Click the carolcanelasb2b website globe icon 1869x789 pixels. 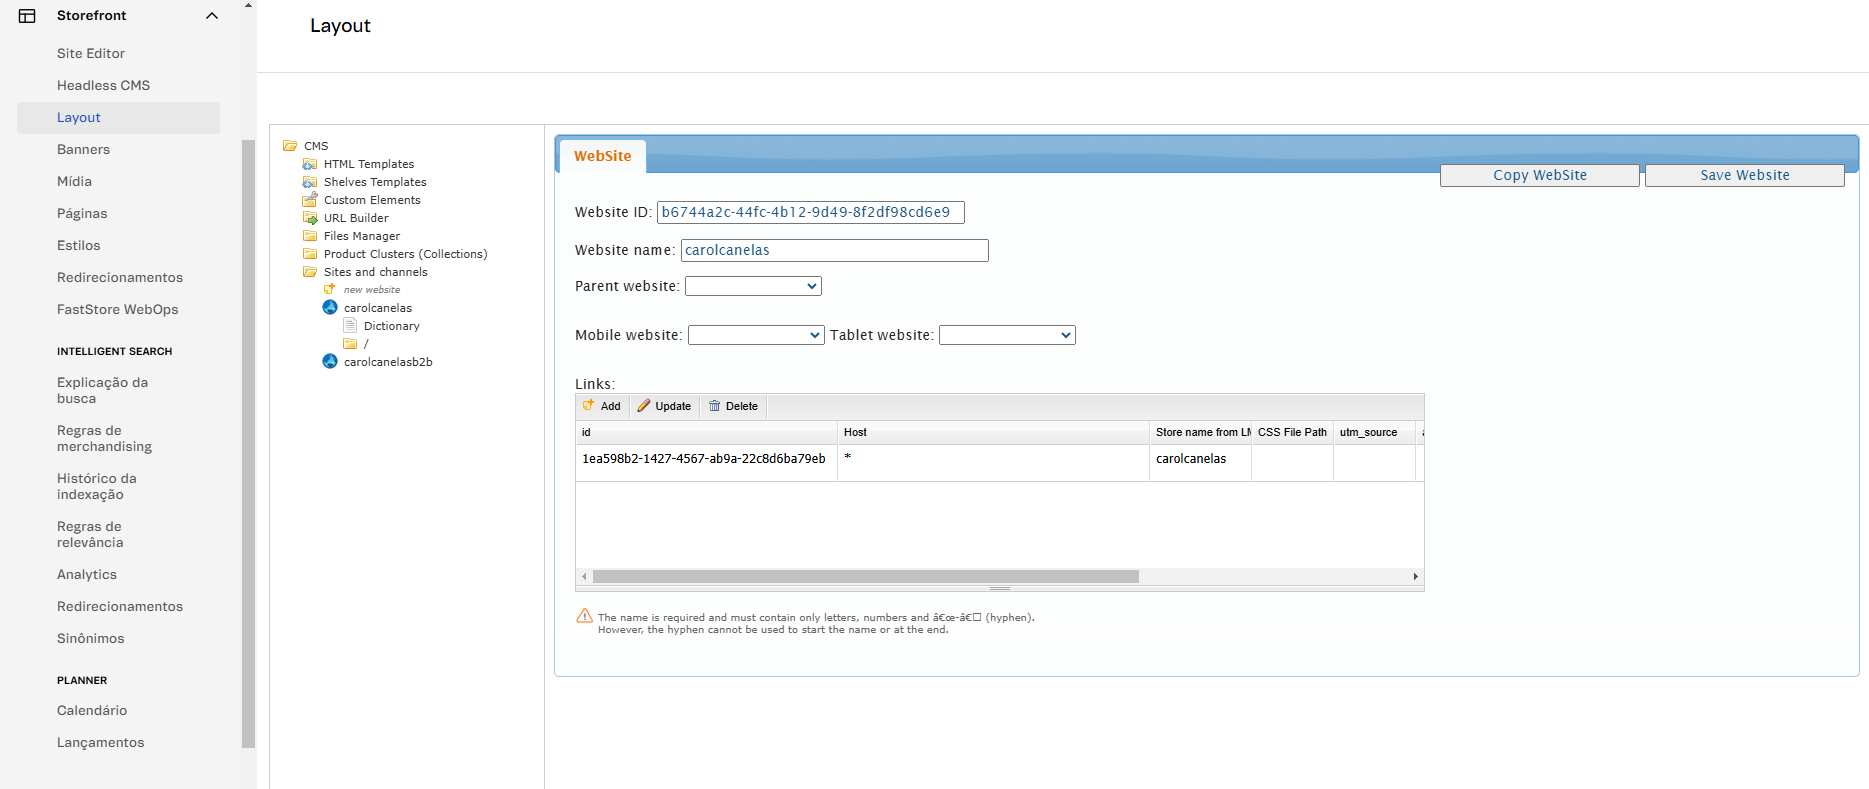click(x=330, y=362)
